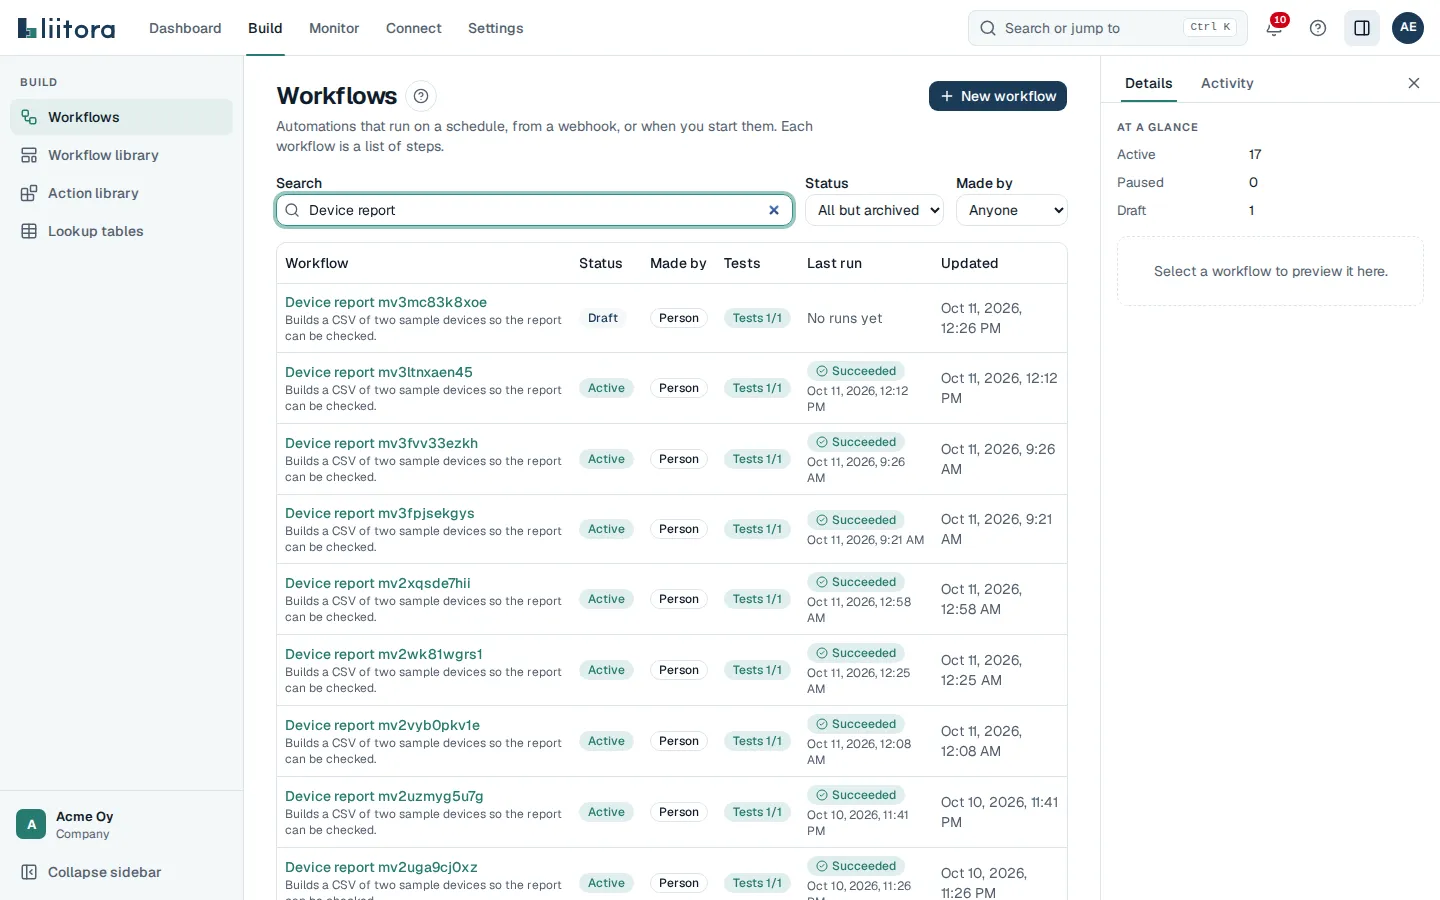Open Device report mv2vyb0pkv1e workflow

point(382,725)
